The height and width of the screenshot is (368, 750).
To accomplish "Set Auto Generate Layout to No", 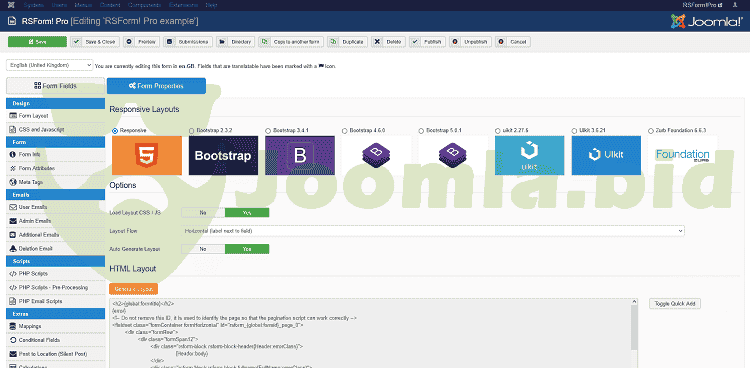I will [203, 249].
